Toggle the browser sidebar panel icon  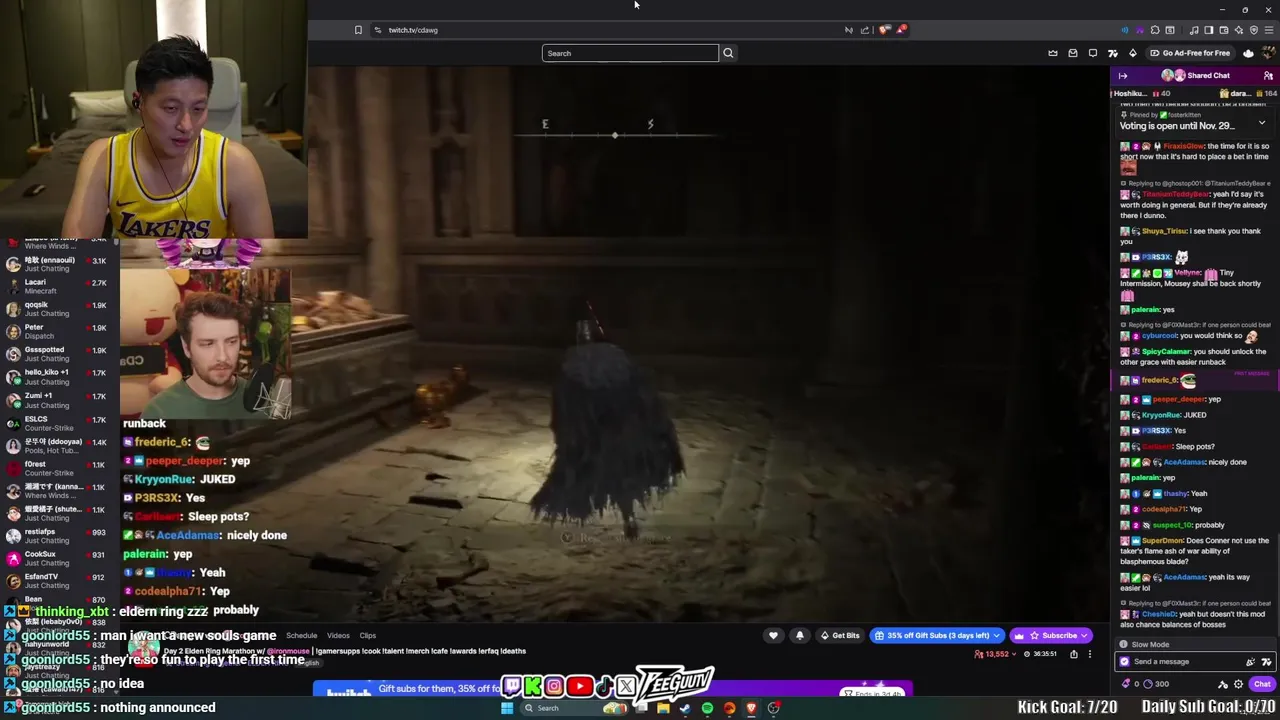point(1208,30)
